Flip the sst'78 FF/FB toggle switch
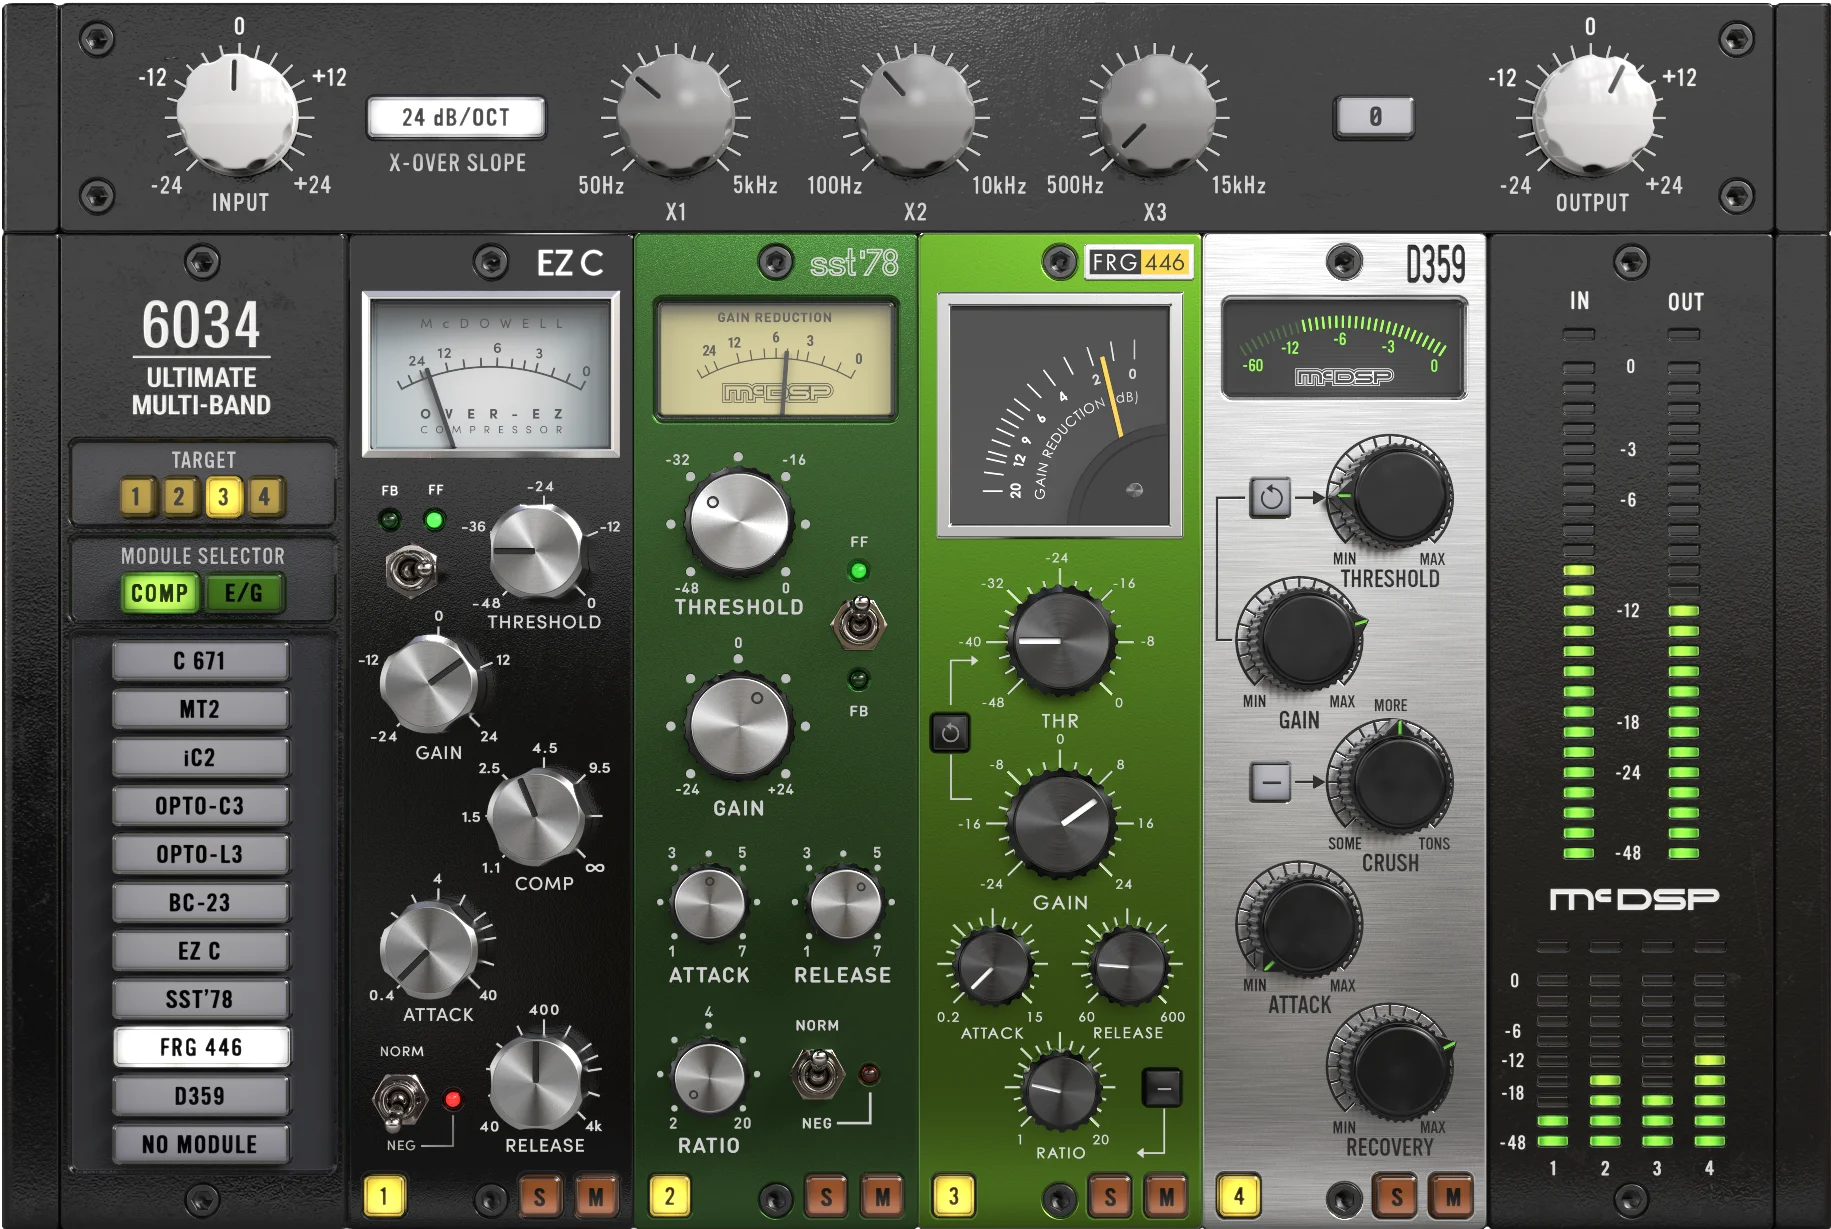The image size is (1831, 1229). (x=858, y=623)
